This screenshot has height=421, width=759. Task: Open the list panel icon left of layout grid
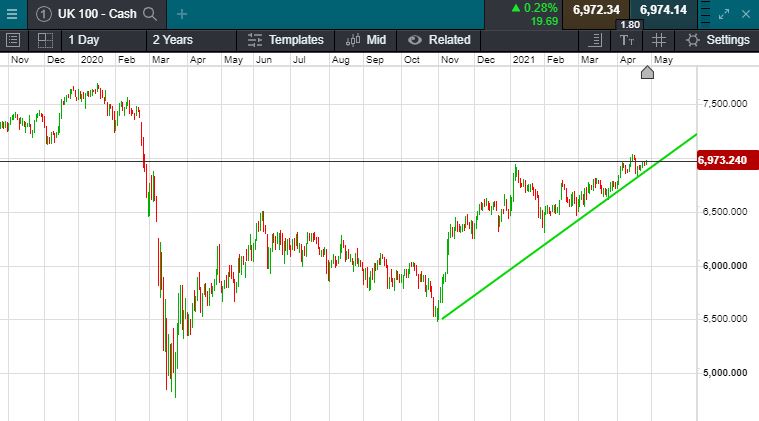13,40
